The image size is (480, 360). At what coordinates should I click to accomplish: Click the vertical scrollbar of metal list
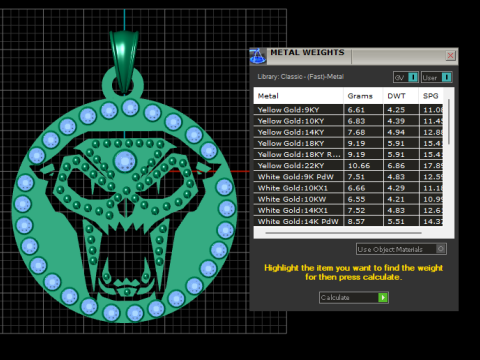point(449,122)
